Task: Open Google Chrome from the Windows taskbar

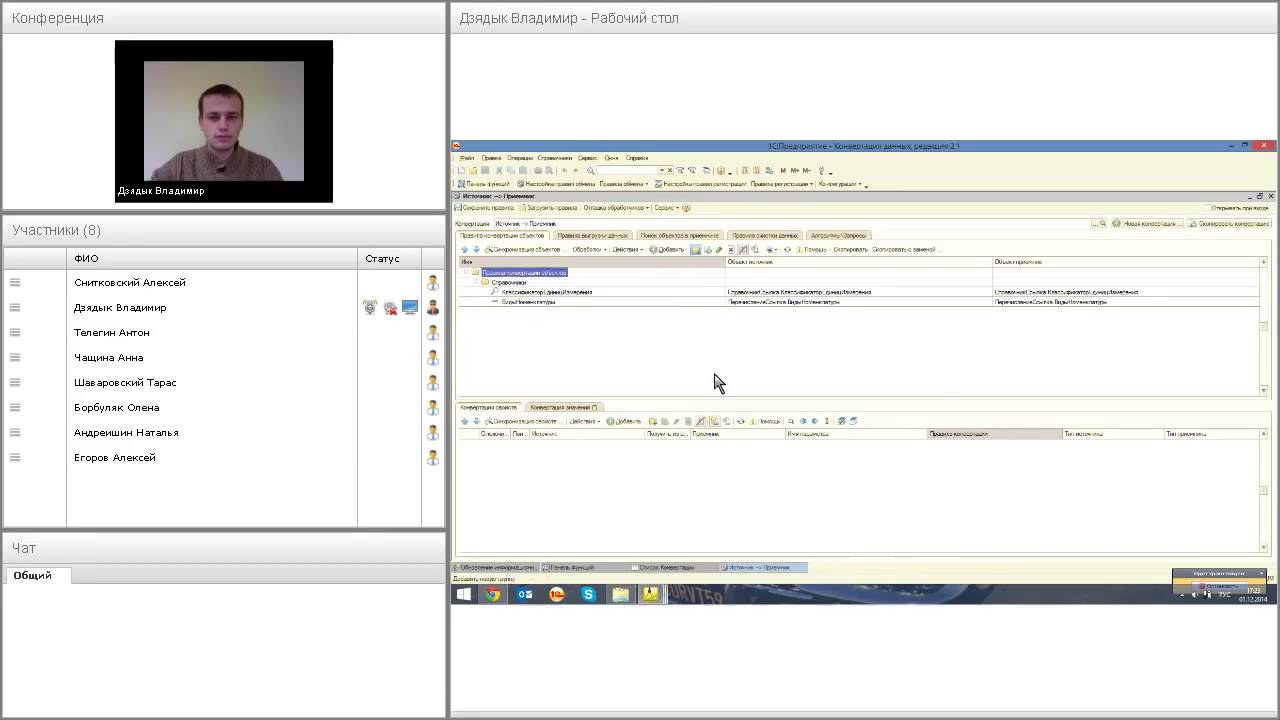Action: click(493, 594)
